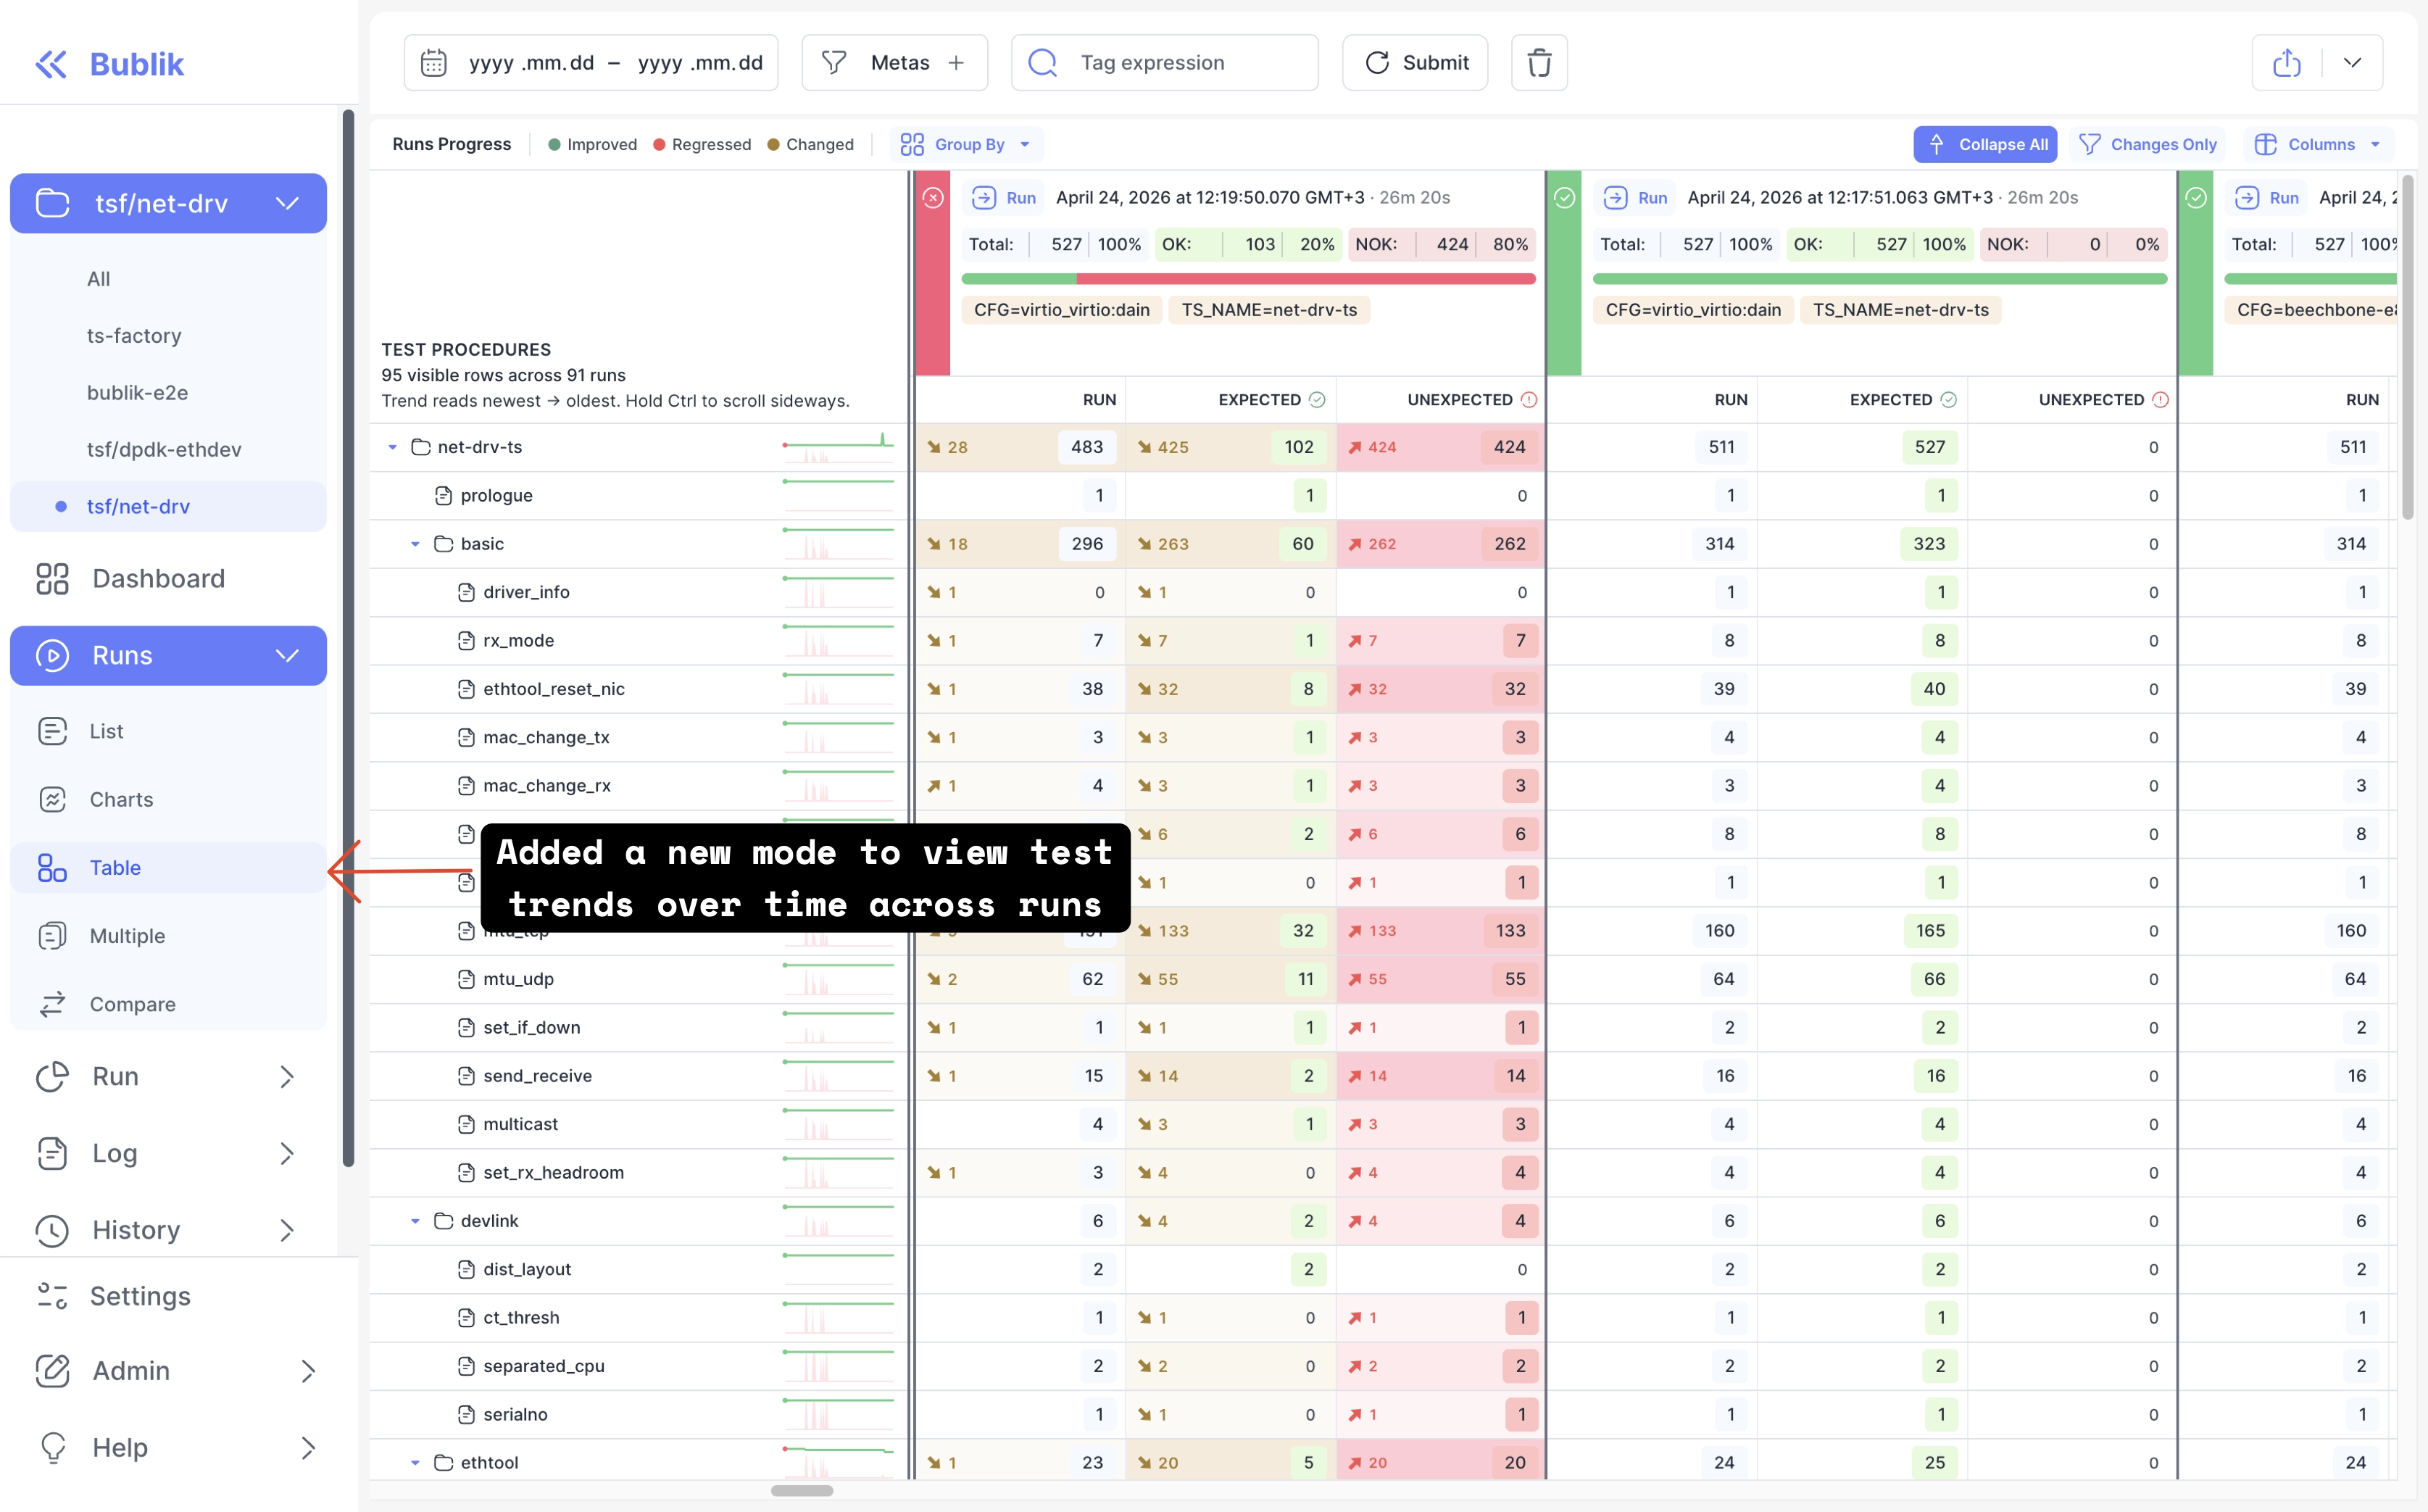The width and height of the screenshot is (2428, 1512).
Task: Open the Group By dropdown
Action: click(x=966, y=144)
